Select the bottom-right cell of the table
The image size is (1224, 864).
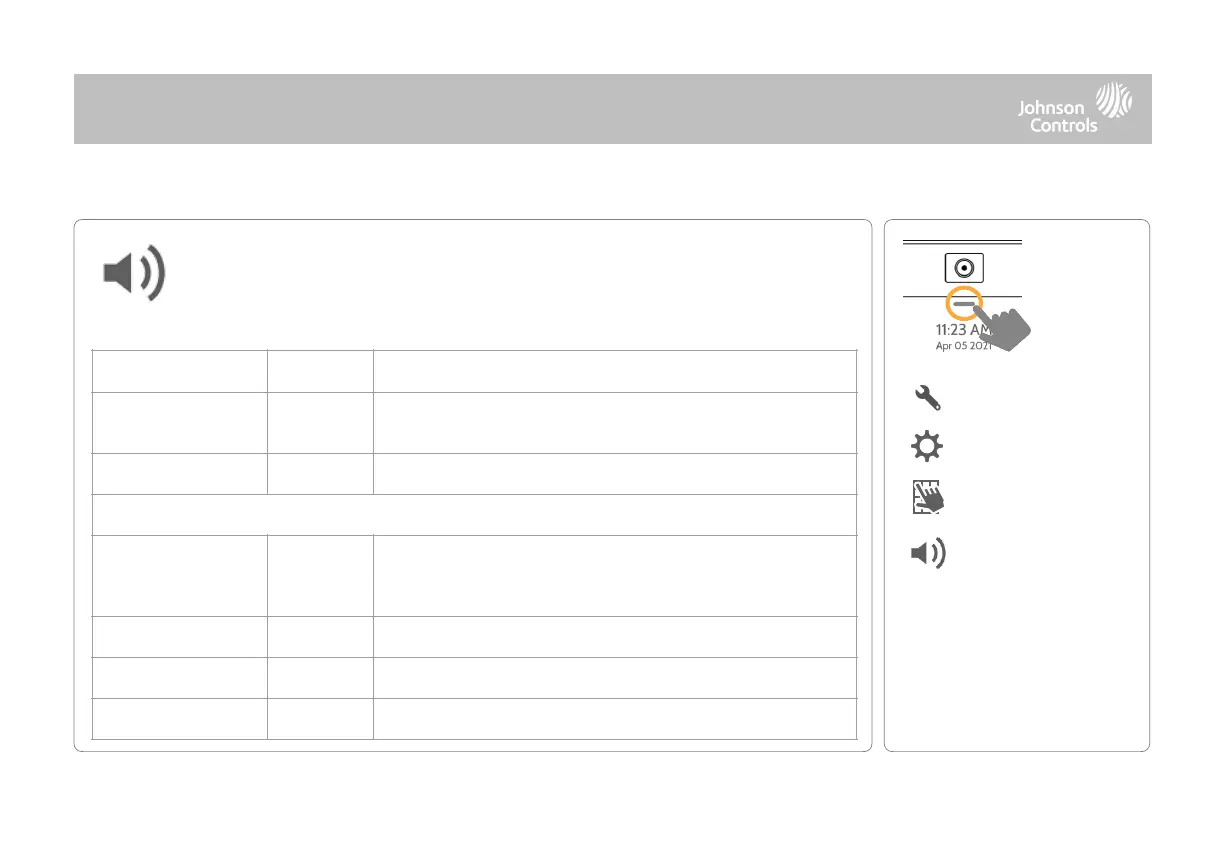[614, 719]
